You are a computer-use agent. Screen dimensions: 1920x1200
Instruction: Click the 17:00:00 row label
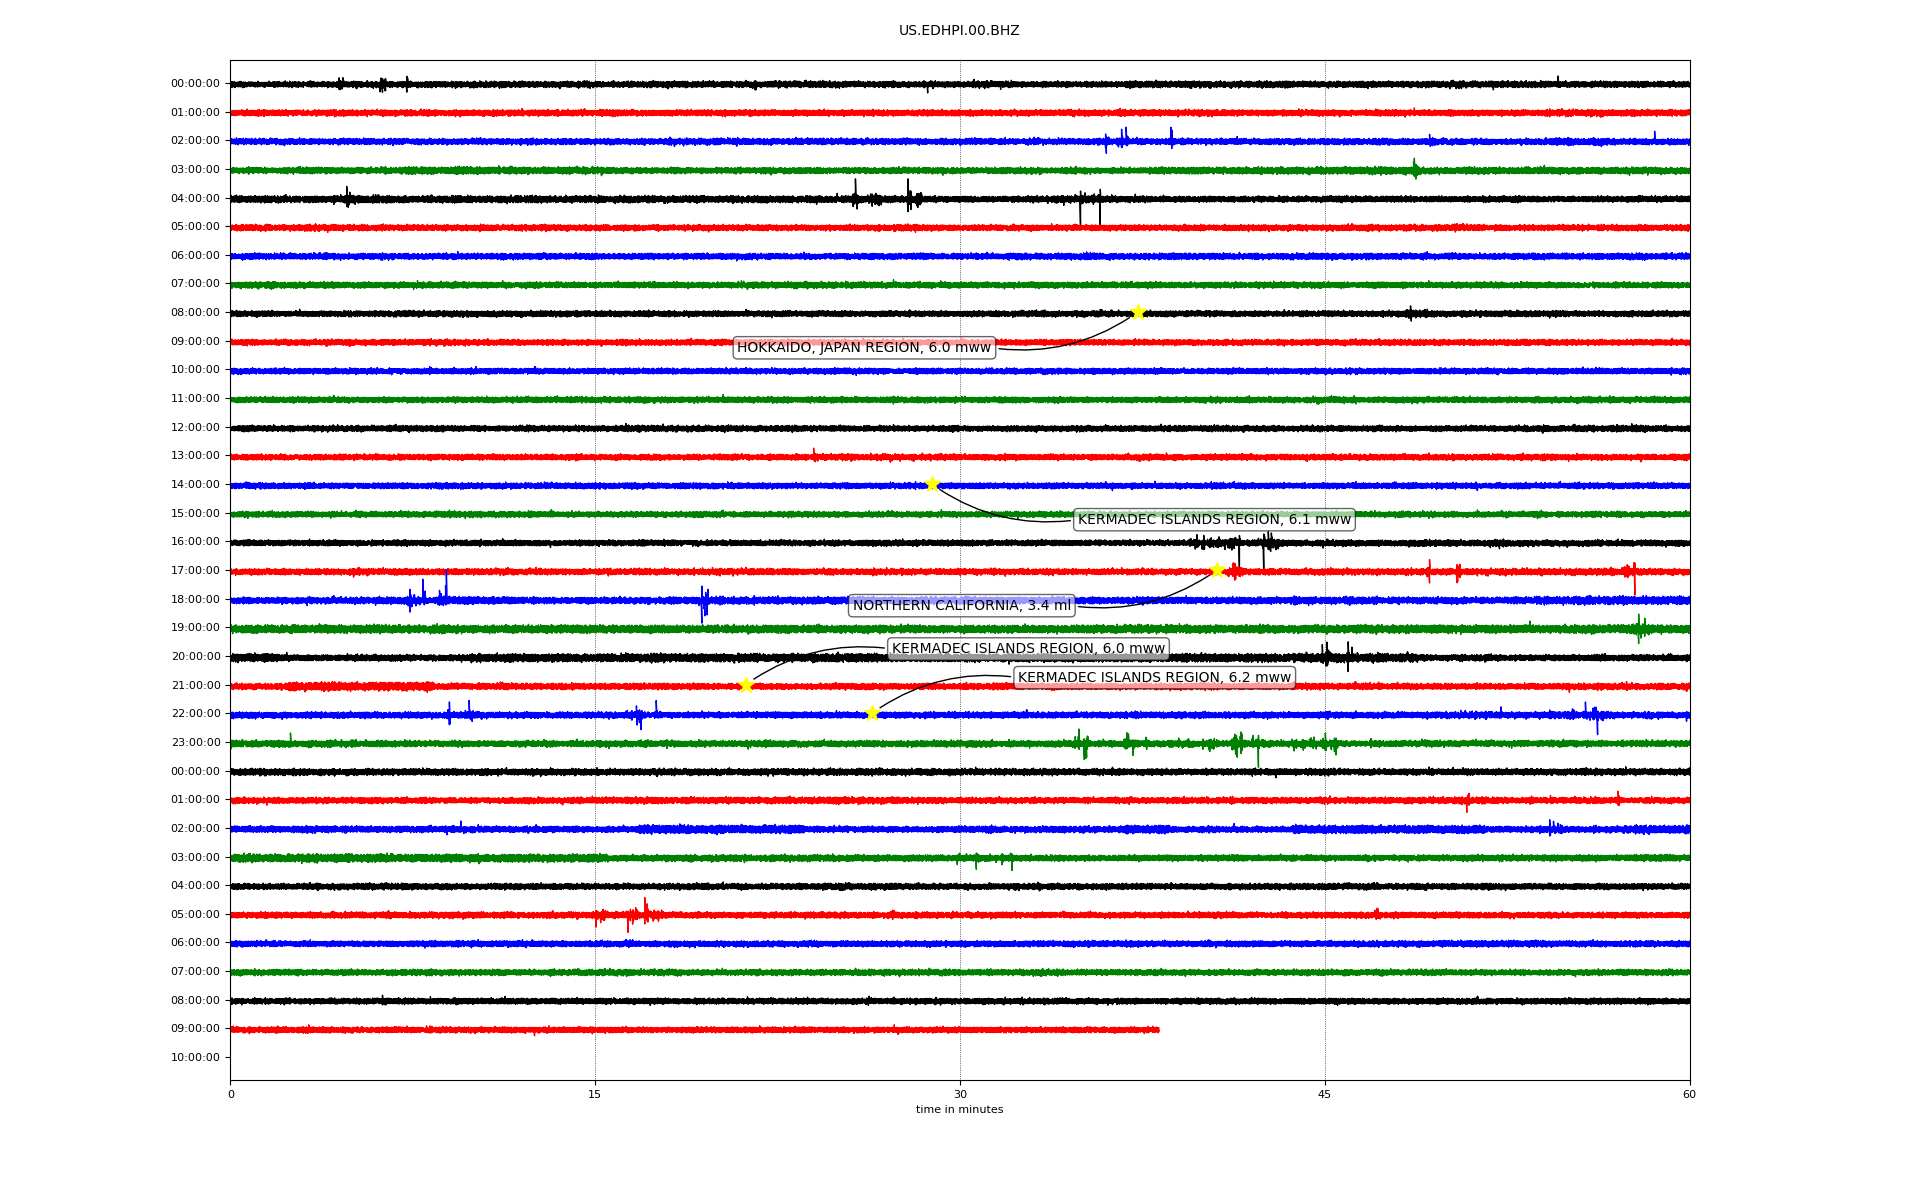[195, 571]
